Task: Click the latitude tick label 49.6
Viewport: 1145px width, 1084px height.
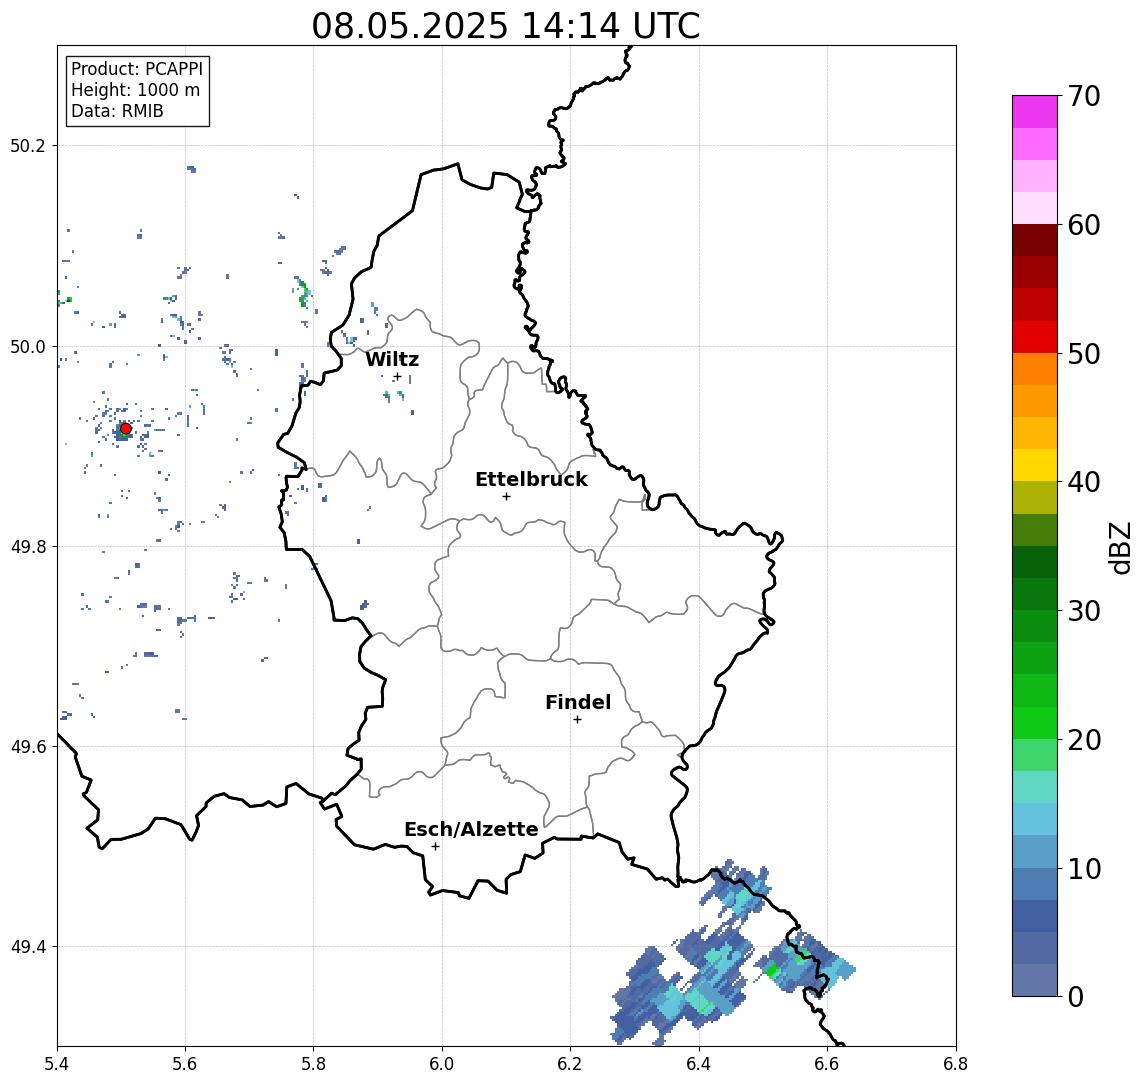Action: 28,747
